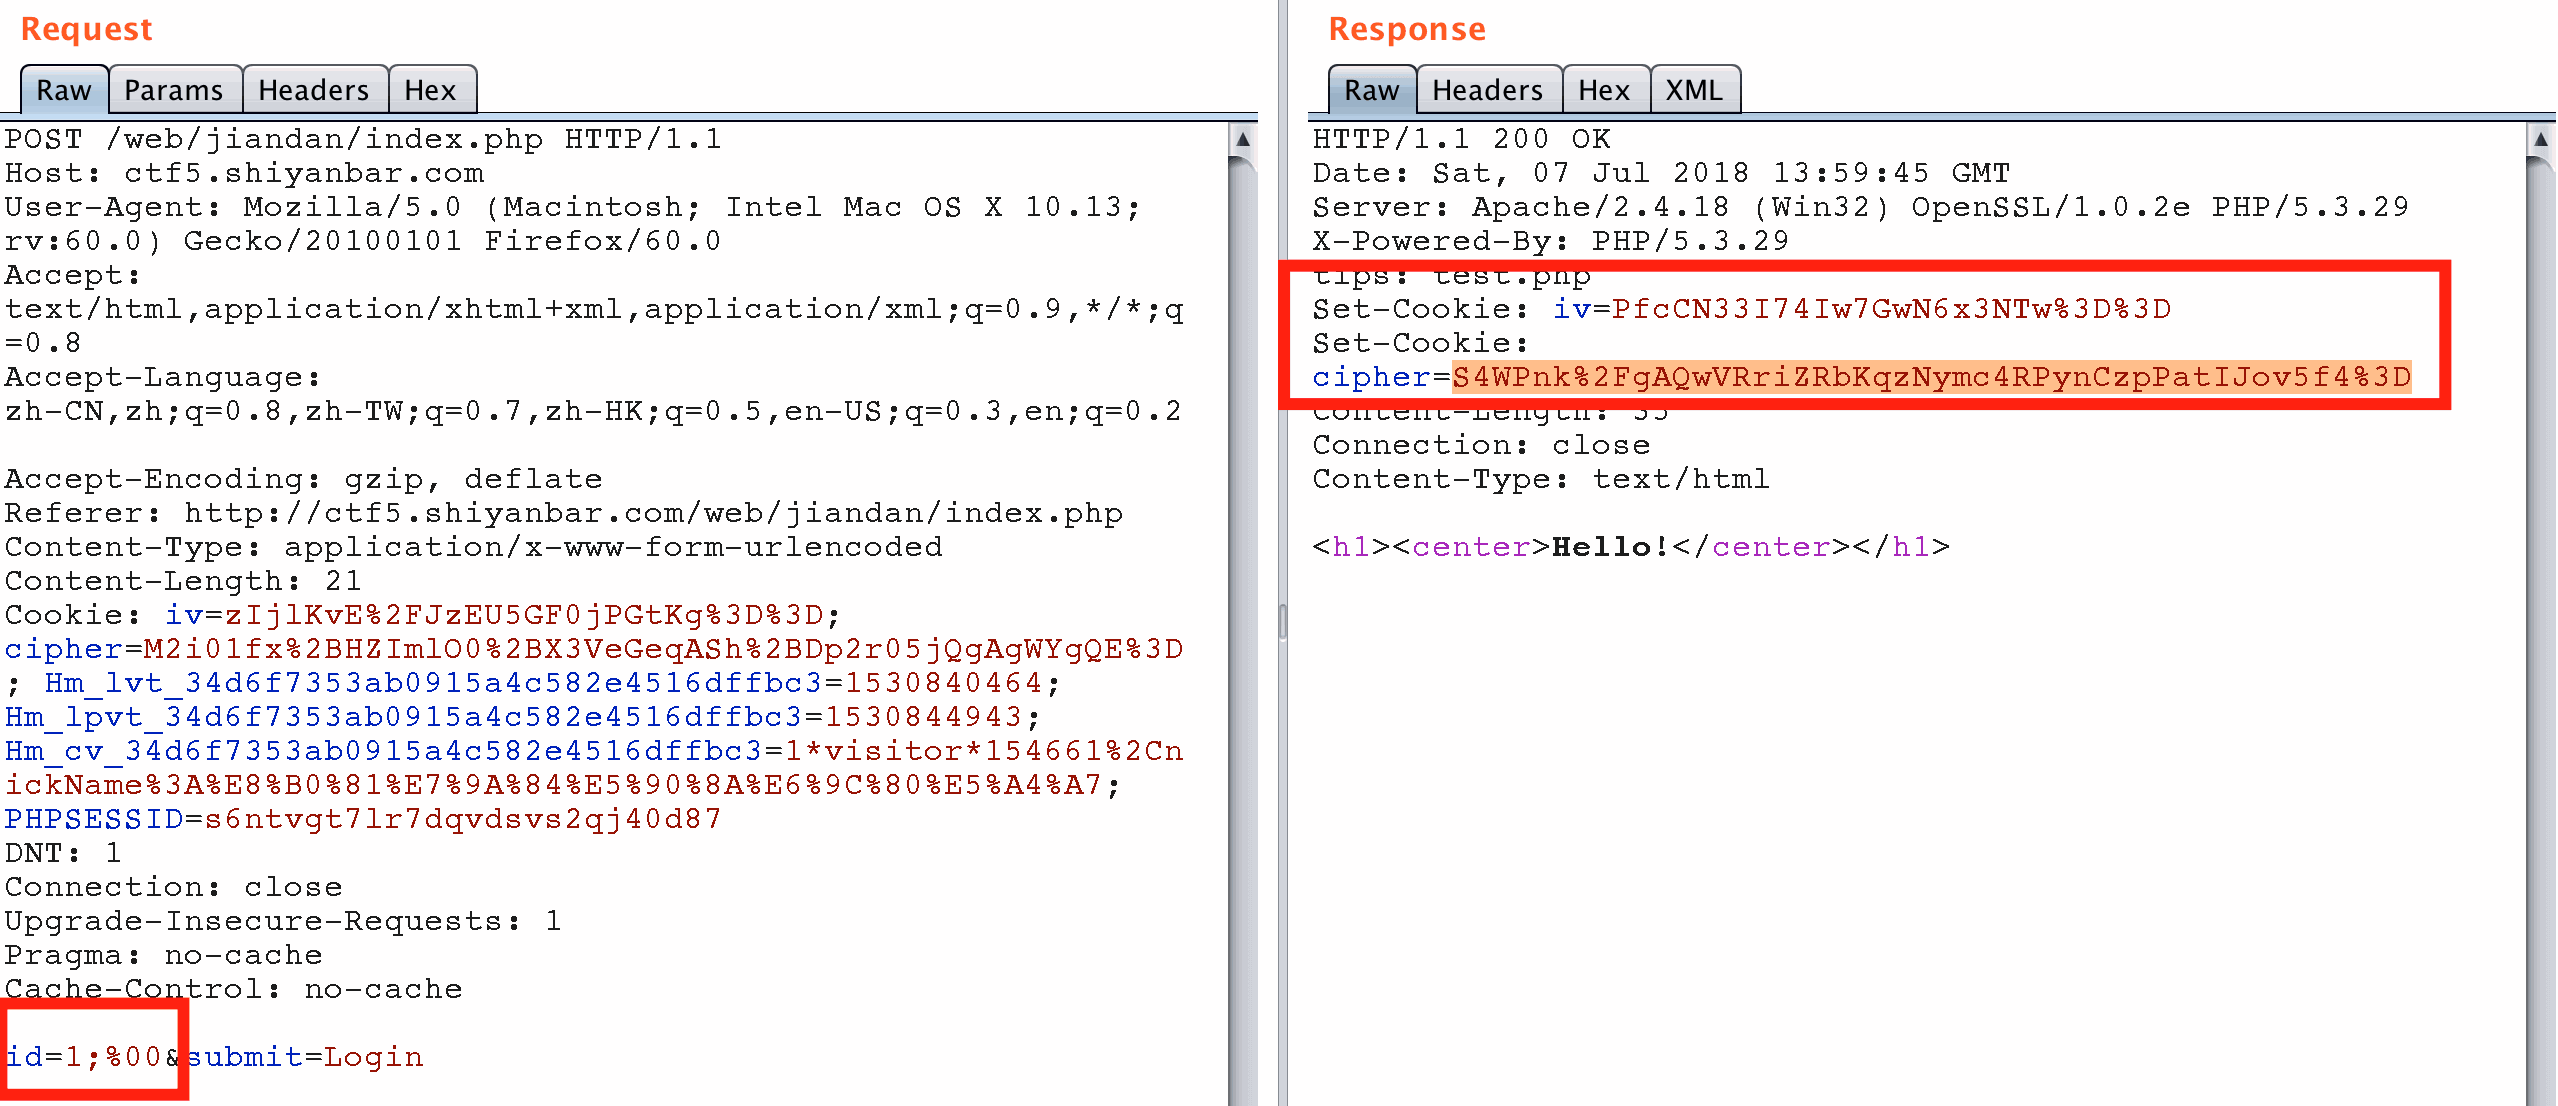This screenshot has width=2558, height=1106.
Task: Click the request cipher cookie value
Action: pyautogui.click(x=664, y=649)
